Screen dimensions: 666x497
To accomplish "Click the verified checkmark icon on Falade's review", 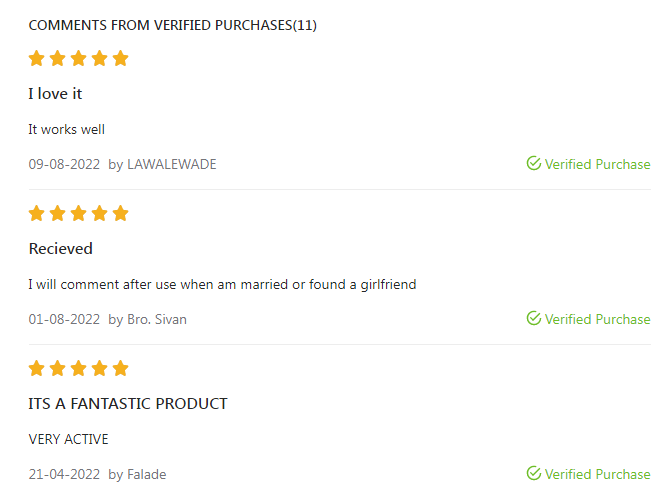I will (x=534, y=474).
